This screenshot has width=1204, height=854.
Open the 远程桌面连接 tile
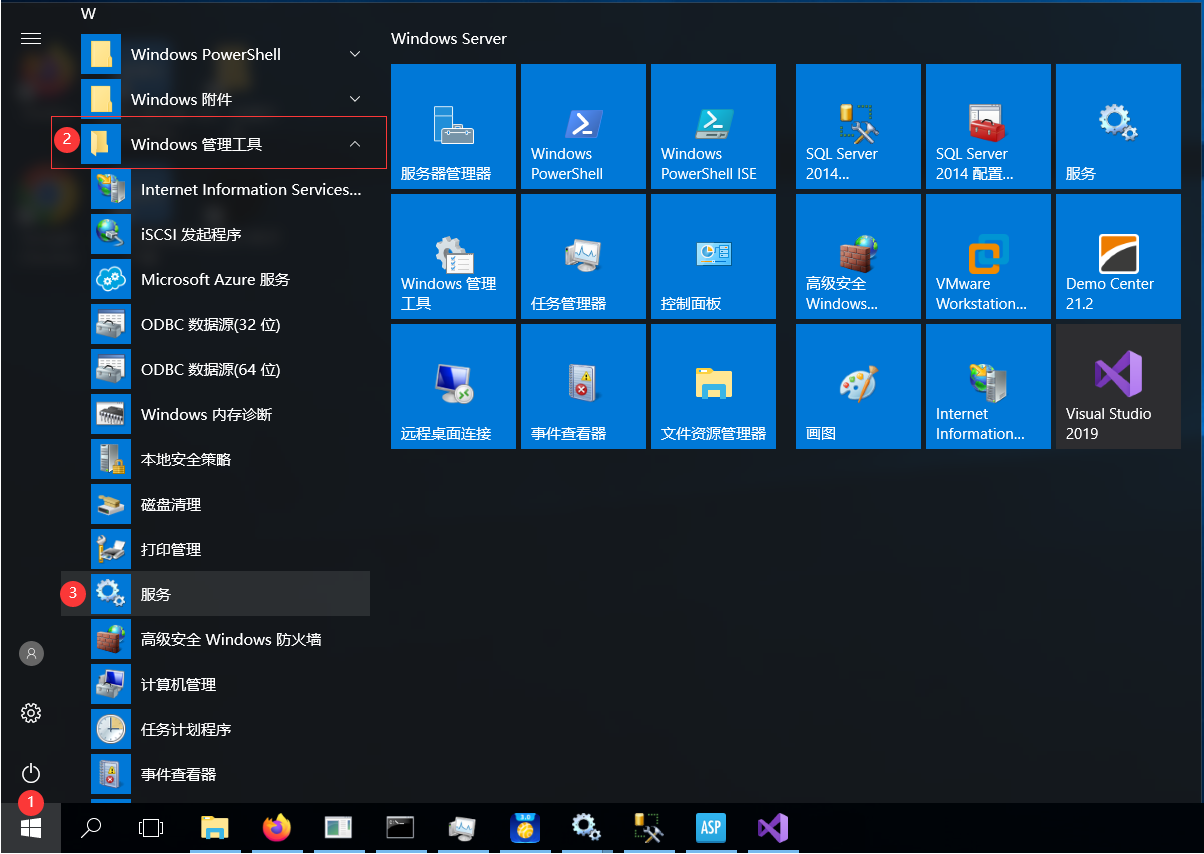click(x=453, y=386)
